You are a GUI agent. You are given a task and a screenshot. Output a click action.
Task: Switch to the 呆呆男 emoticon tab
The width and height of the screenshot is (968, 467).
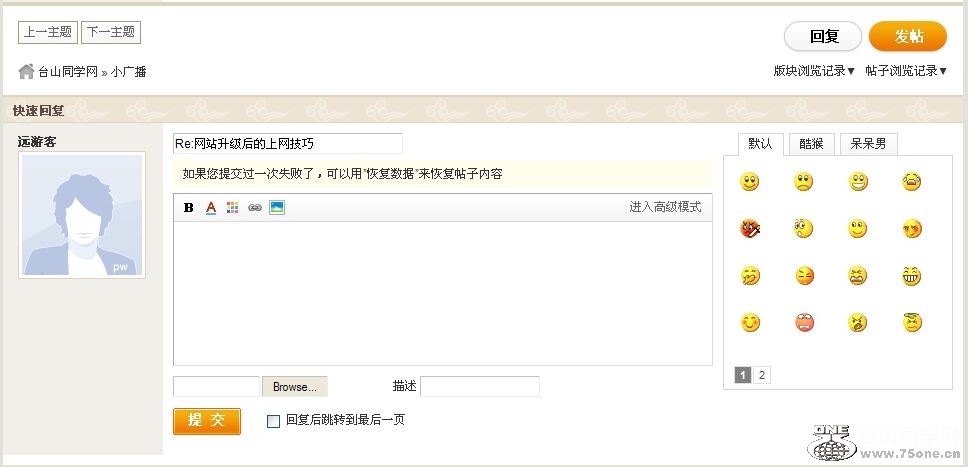(x=868, y=144)
